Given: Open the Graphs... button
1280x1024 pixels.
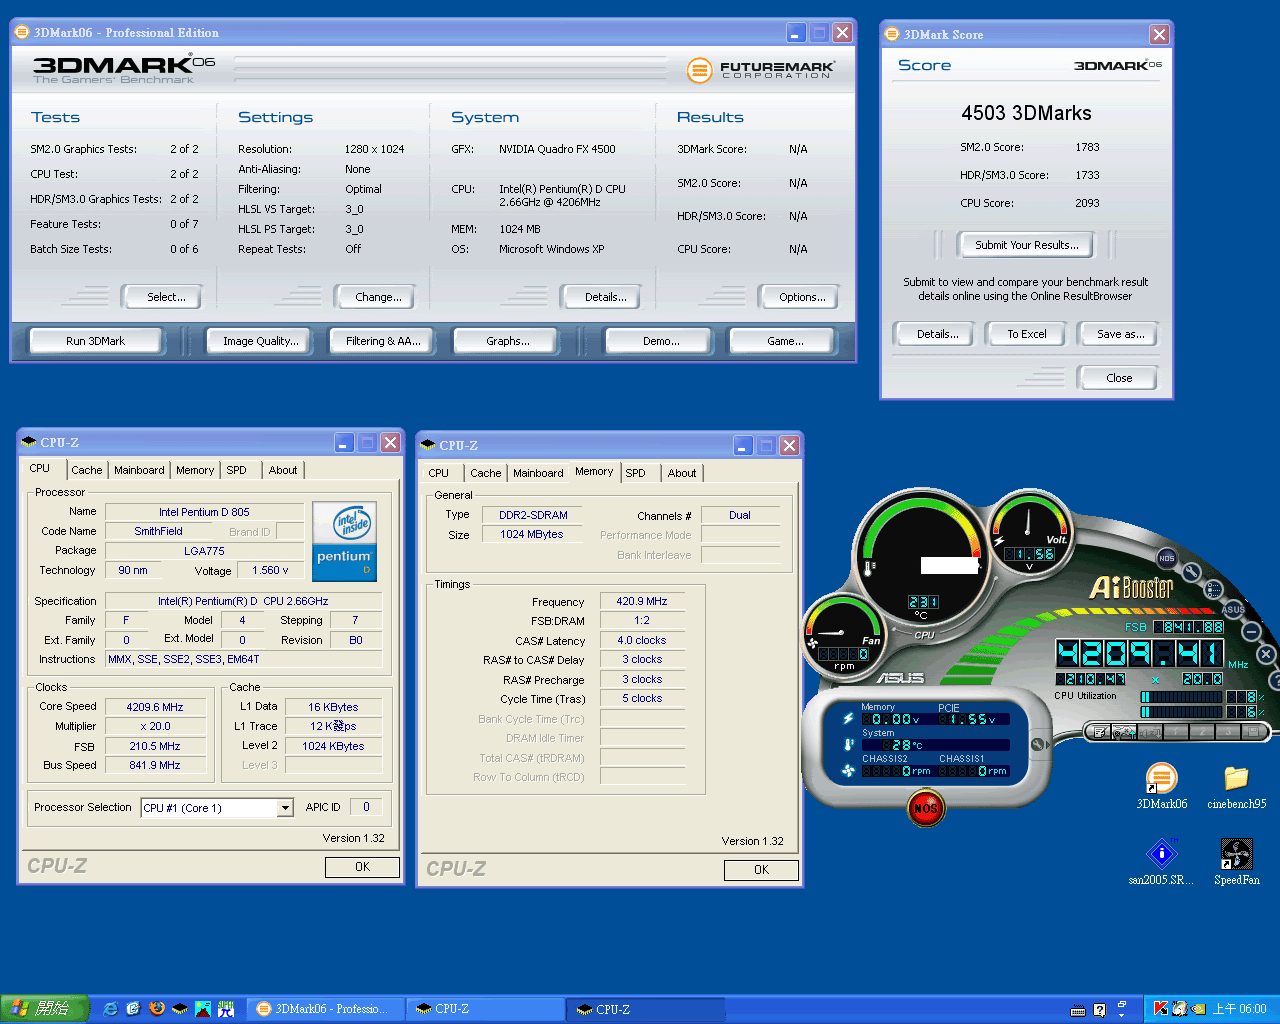Looking at the screenshot, I should [x=508, y=341].
